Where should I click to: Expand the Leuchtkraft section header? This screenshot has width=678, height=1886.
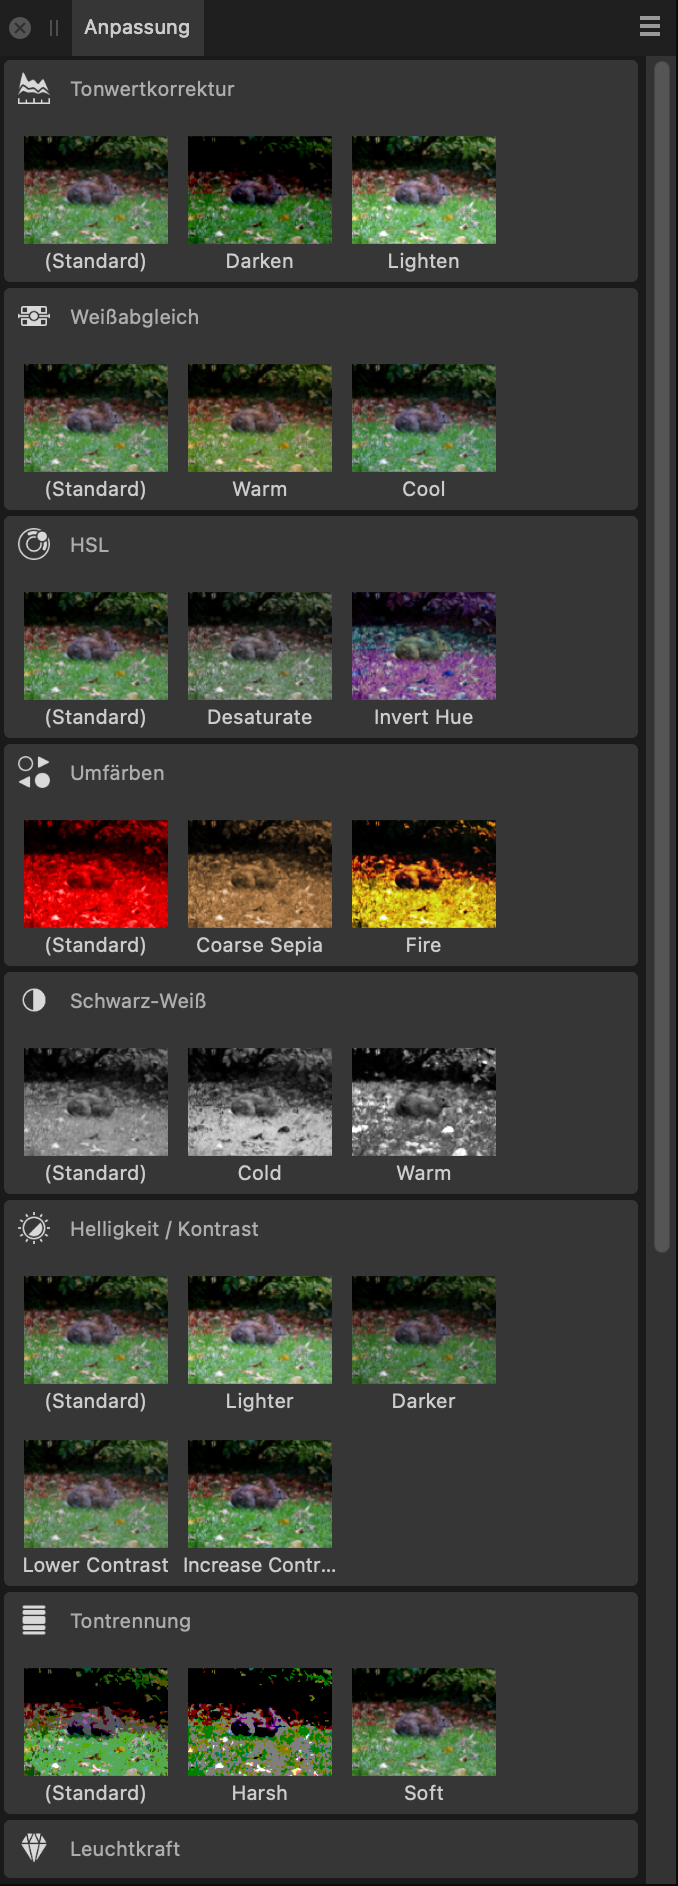pos(321,1849)
